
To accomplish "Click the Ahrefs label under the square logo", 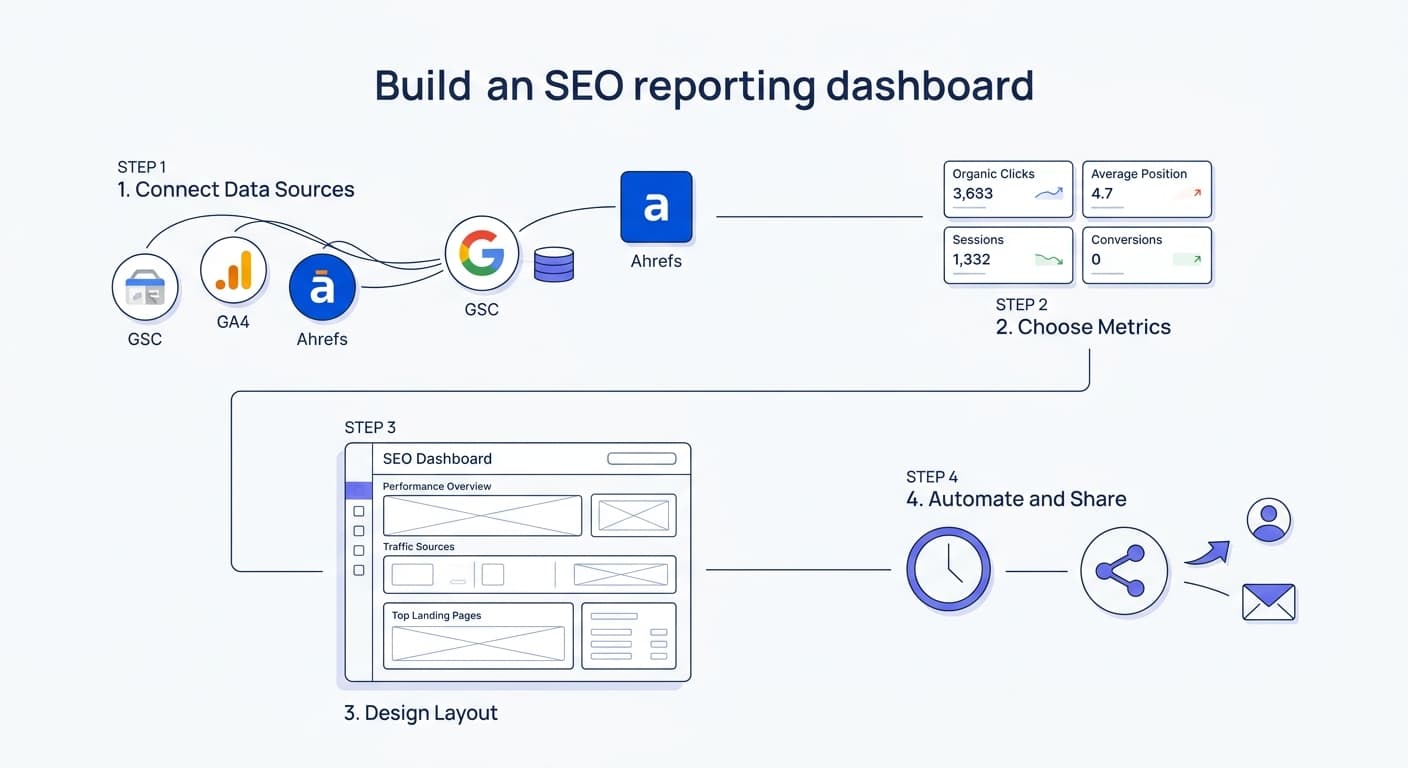I will pos(656,261).
